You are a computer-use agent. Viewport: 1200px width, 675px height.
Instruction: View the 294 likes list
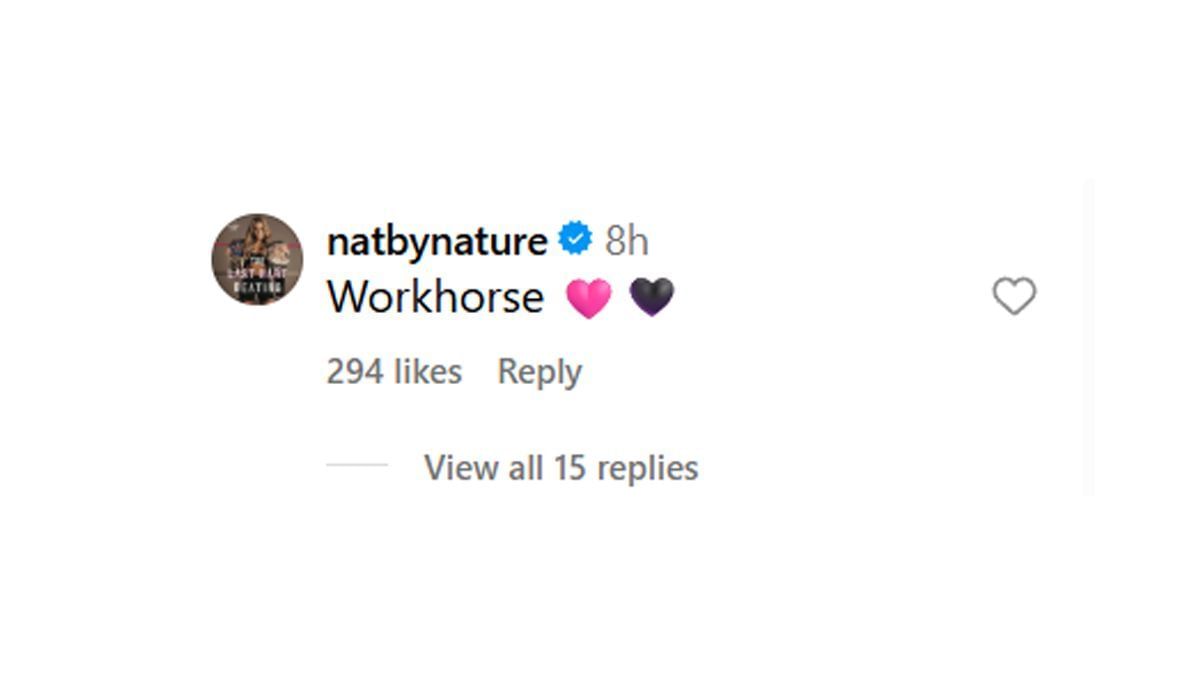(x=394, y=372)
